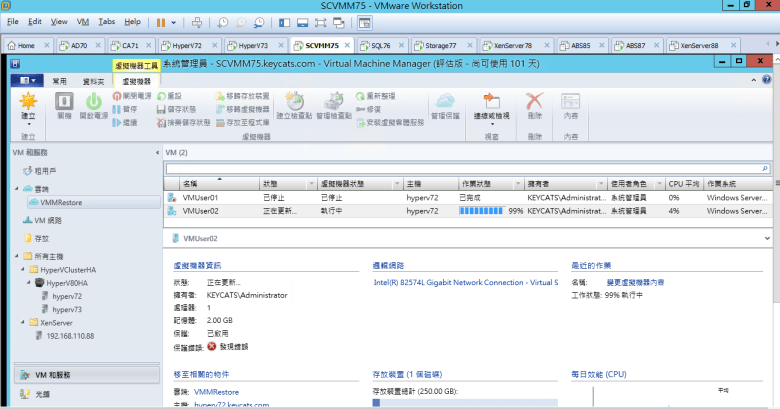The image size is (780, 409).
Task: Click the 連線或檢視 (Connect or view) icon
Action: pos(491,102)
